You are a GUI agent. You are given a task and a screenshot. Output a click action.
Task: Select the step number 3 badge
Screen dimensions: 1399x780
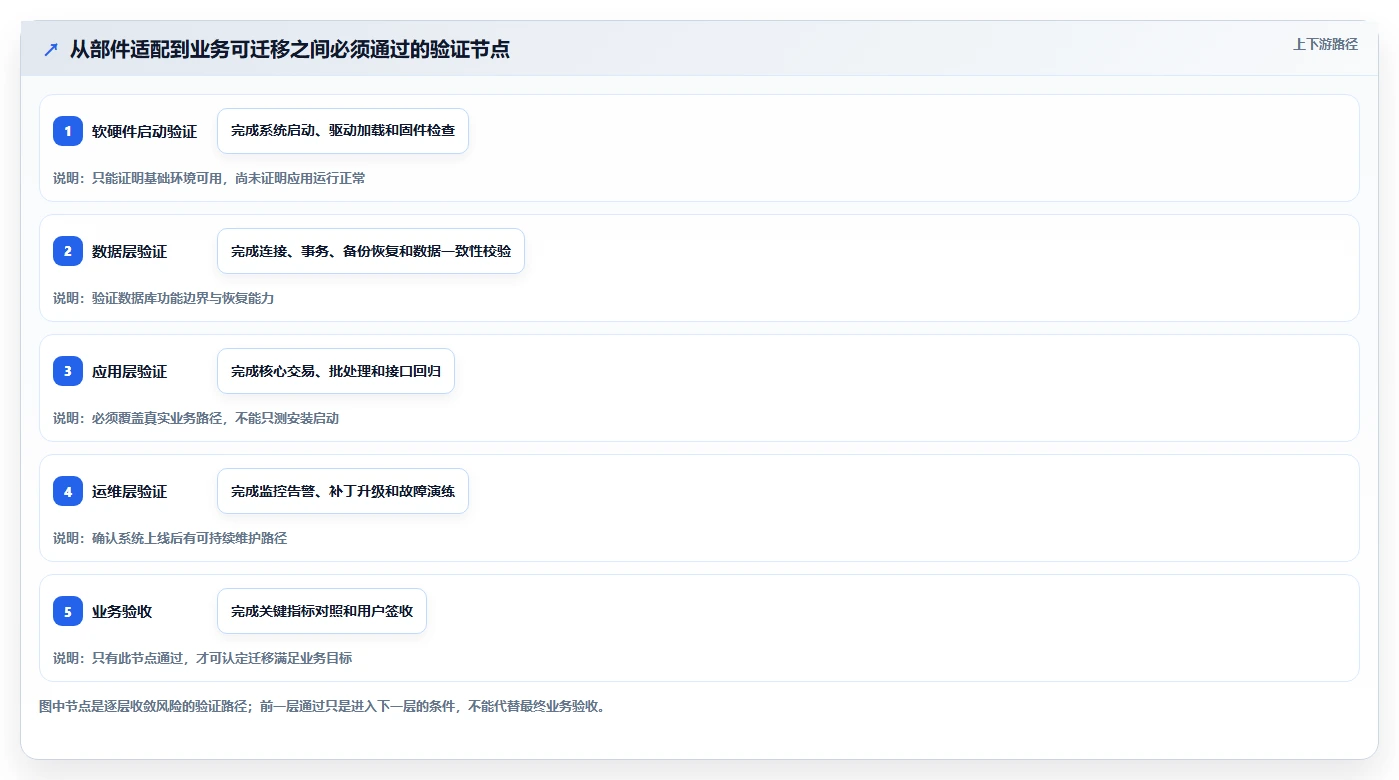click(x=68, y=371)
